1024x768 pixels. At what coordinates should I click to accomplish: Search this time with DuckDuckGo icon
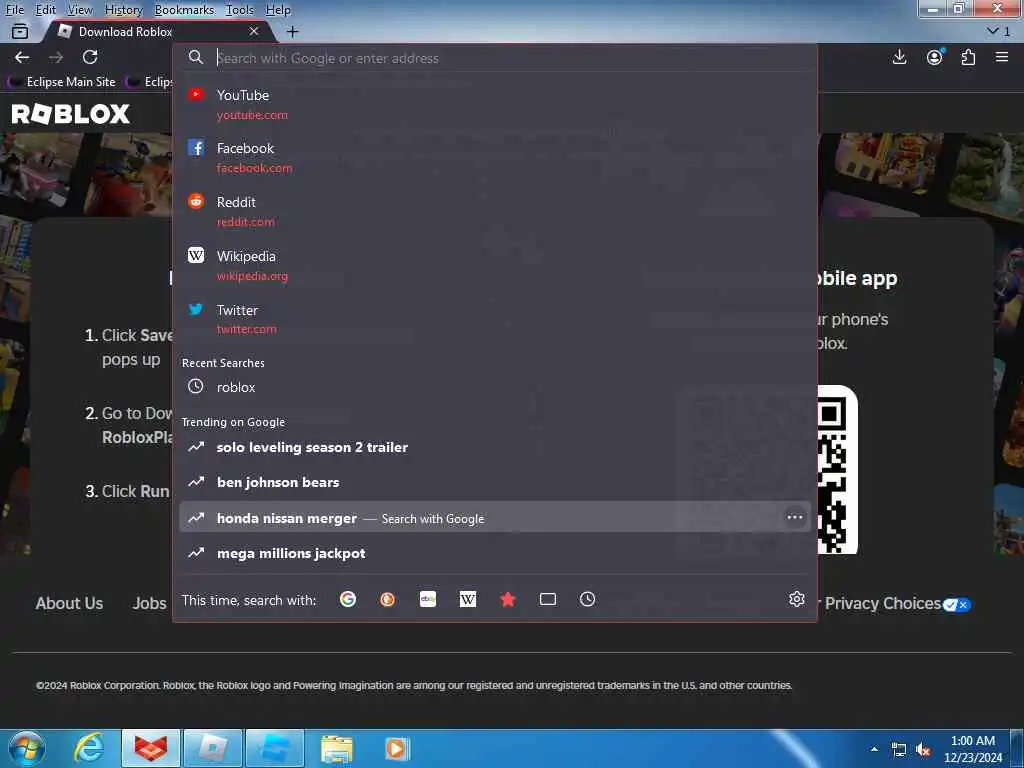pyautogui.click(x=387, y=599)
